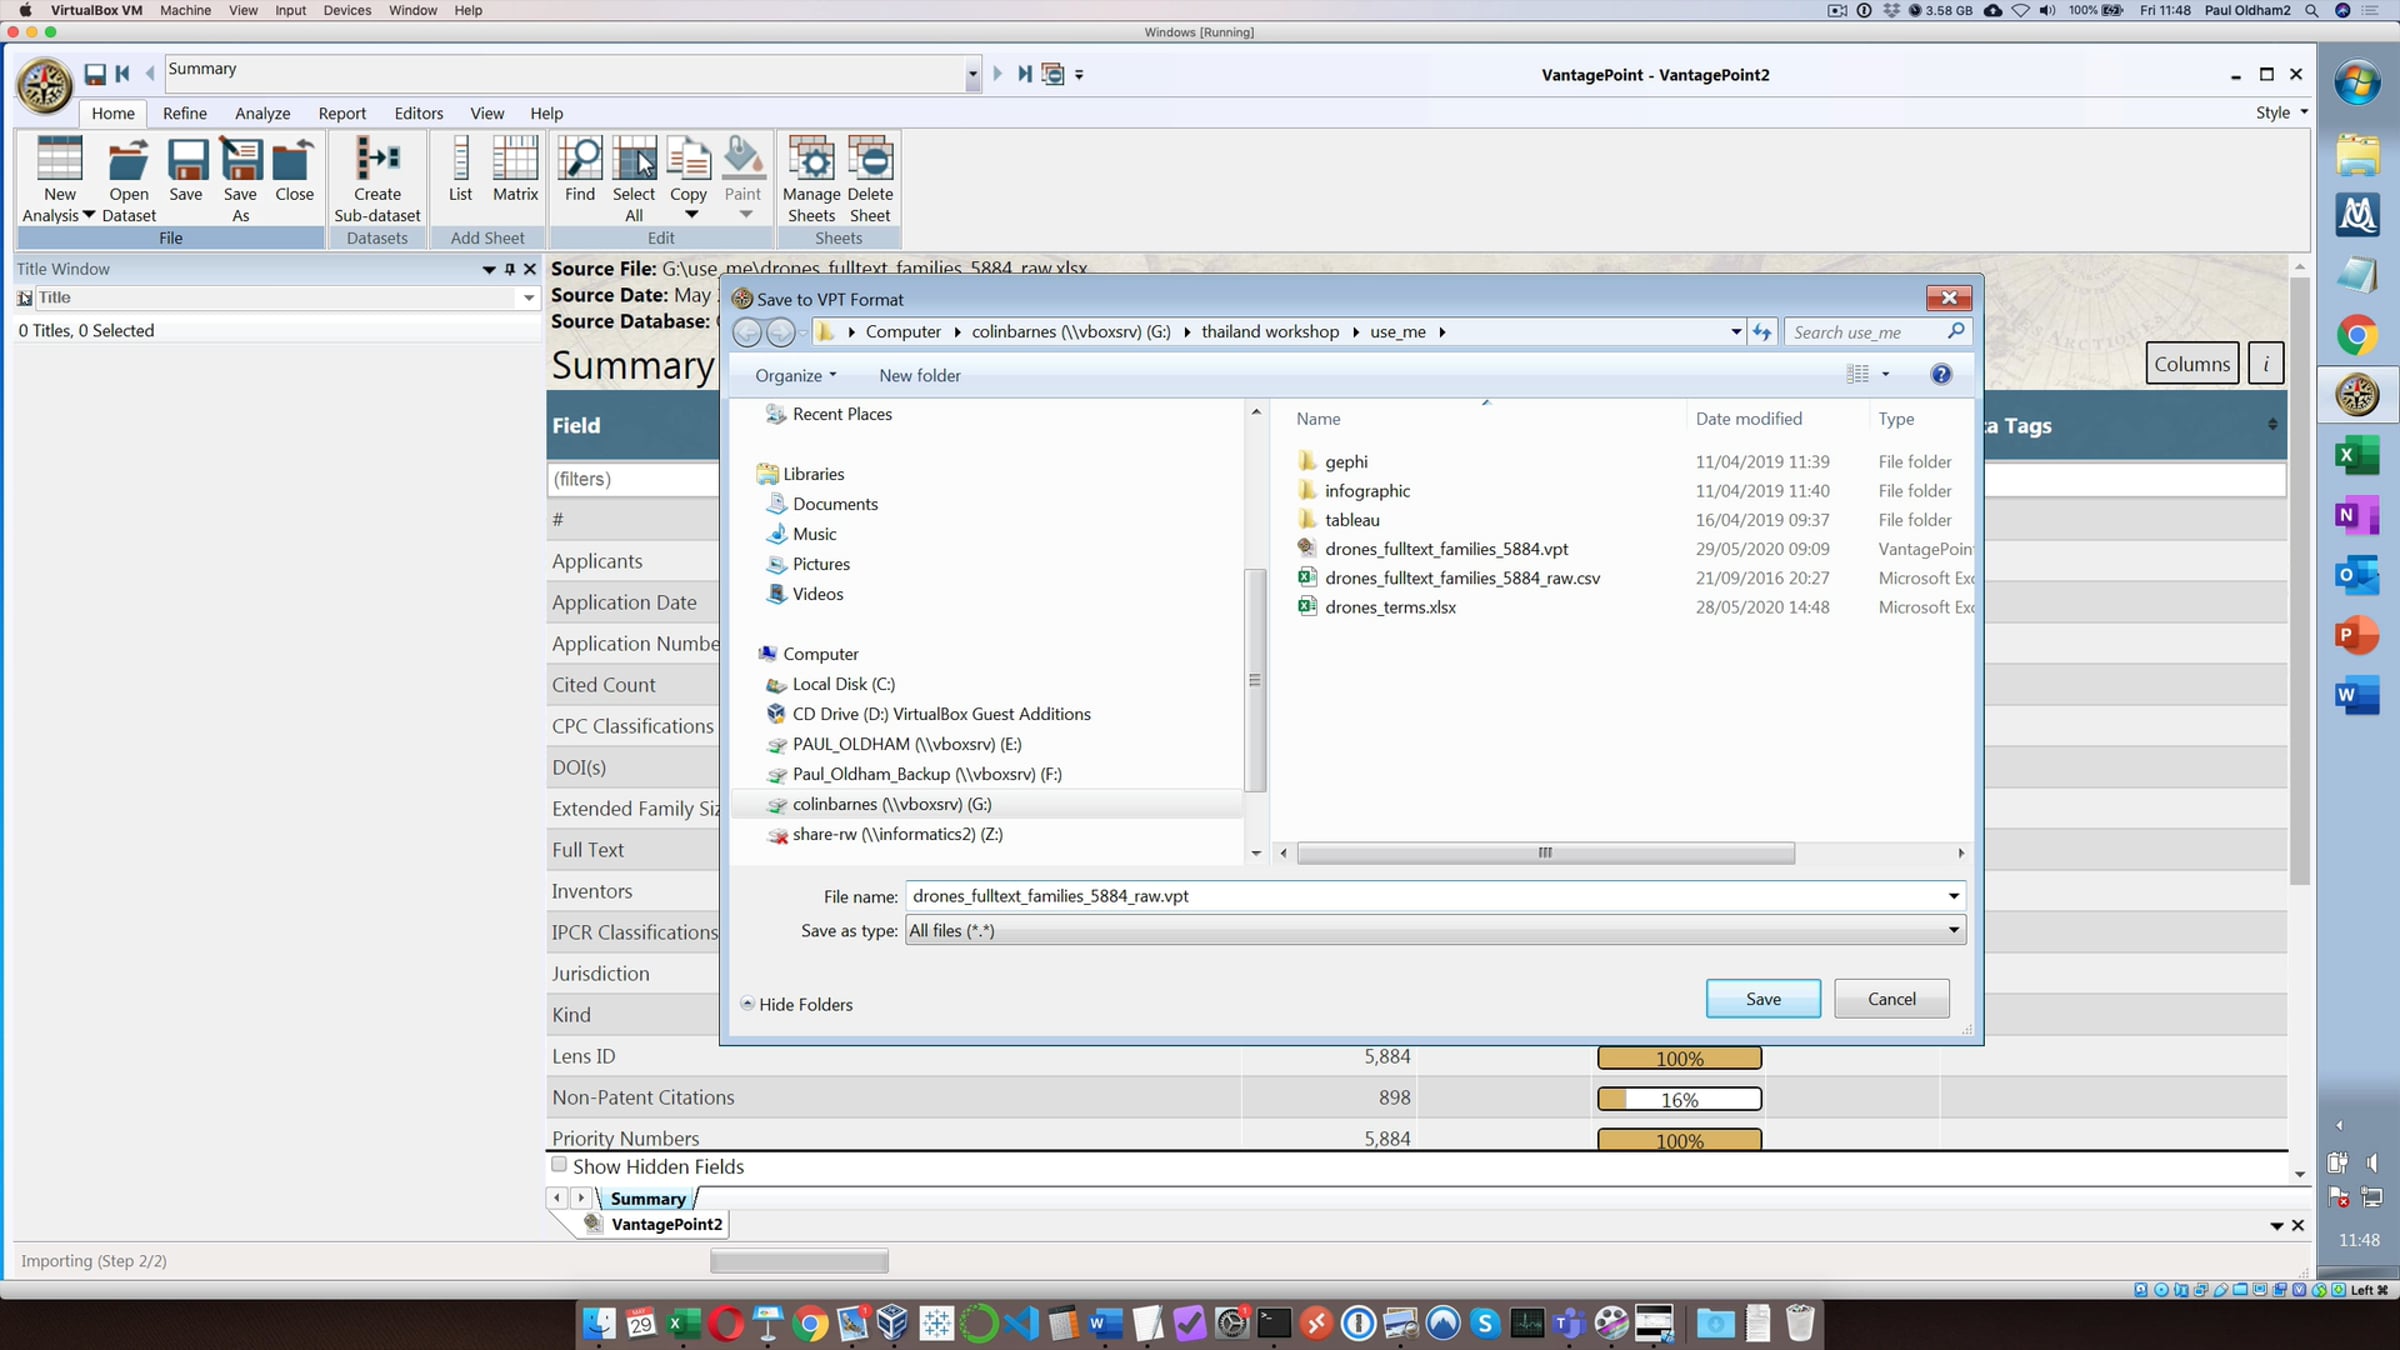
Task: Open the change-view options dropdown arrow
Action: (1886, 374)
